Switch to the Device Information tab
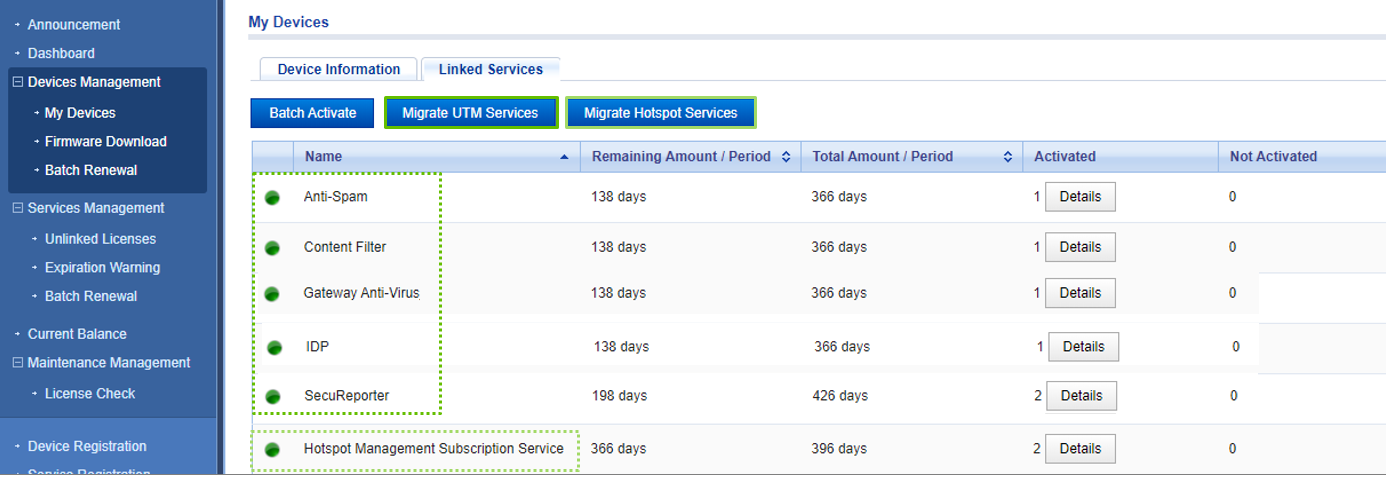 click(x=339, y=69)
